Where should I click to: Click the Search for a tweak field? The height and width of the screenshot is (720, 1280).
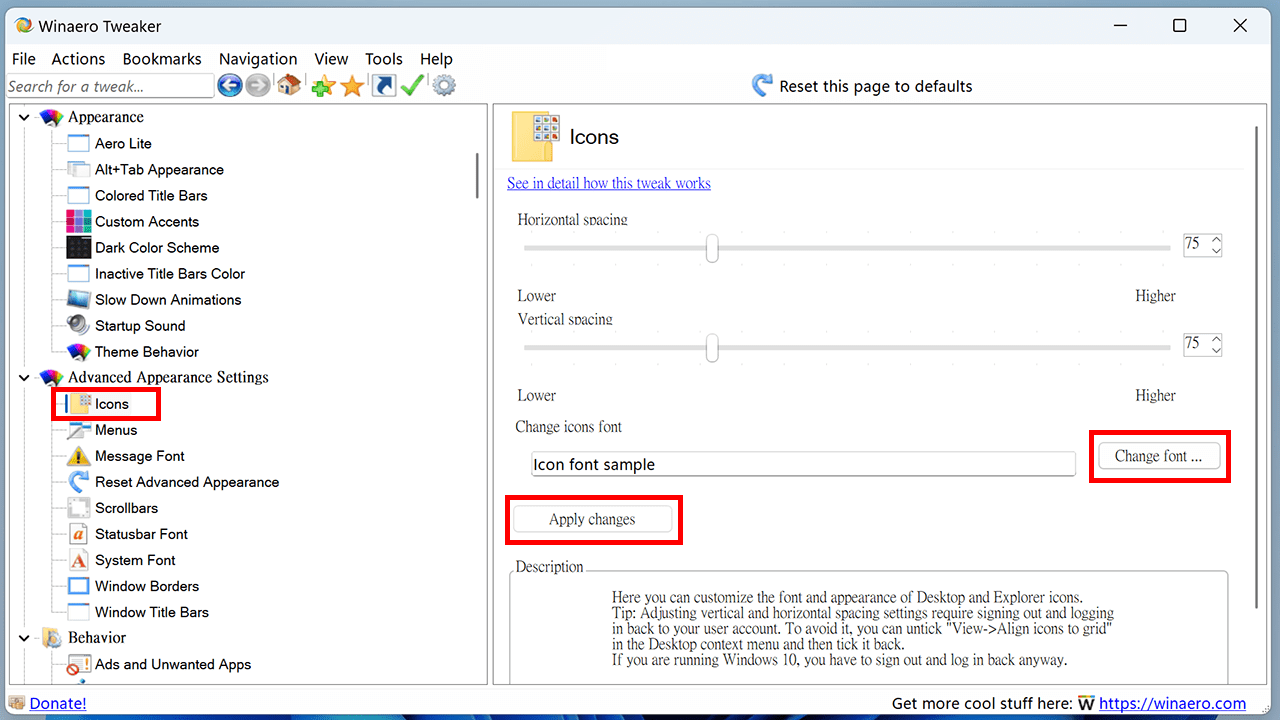pyautogui.click(x=110, y=86)
